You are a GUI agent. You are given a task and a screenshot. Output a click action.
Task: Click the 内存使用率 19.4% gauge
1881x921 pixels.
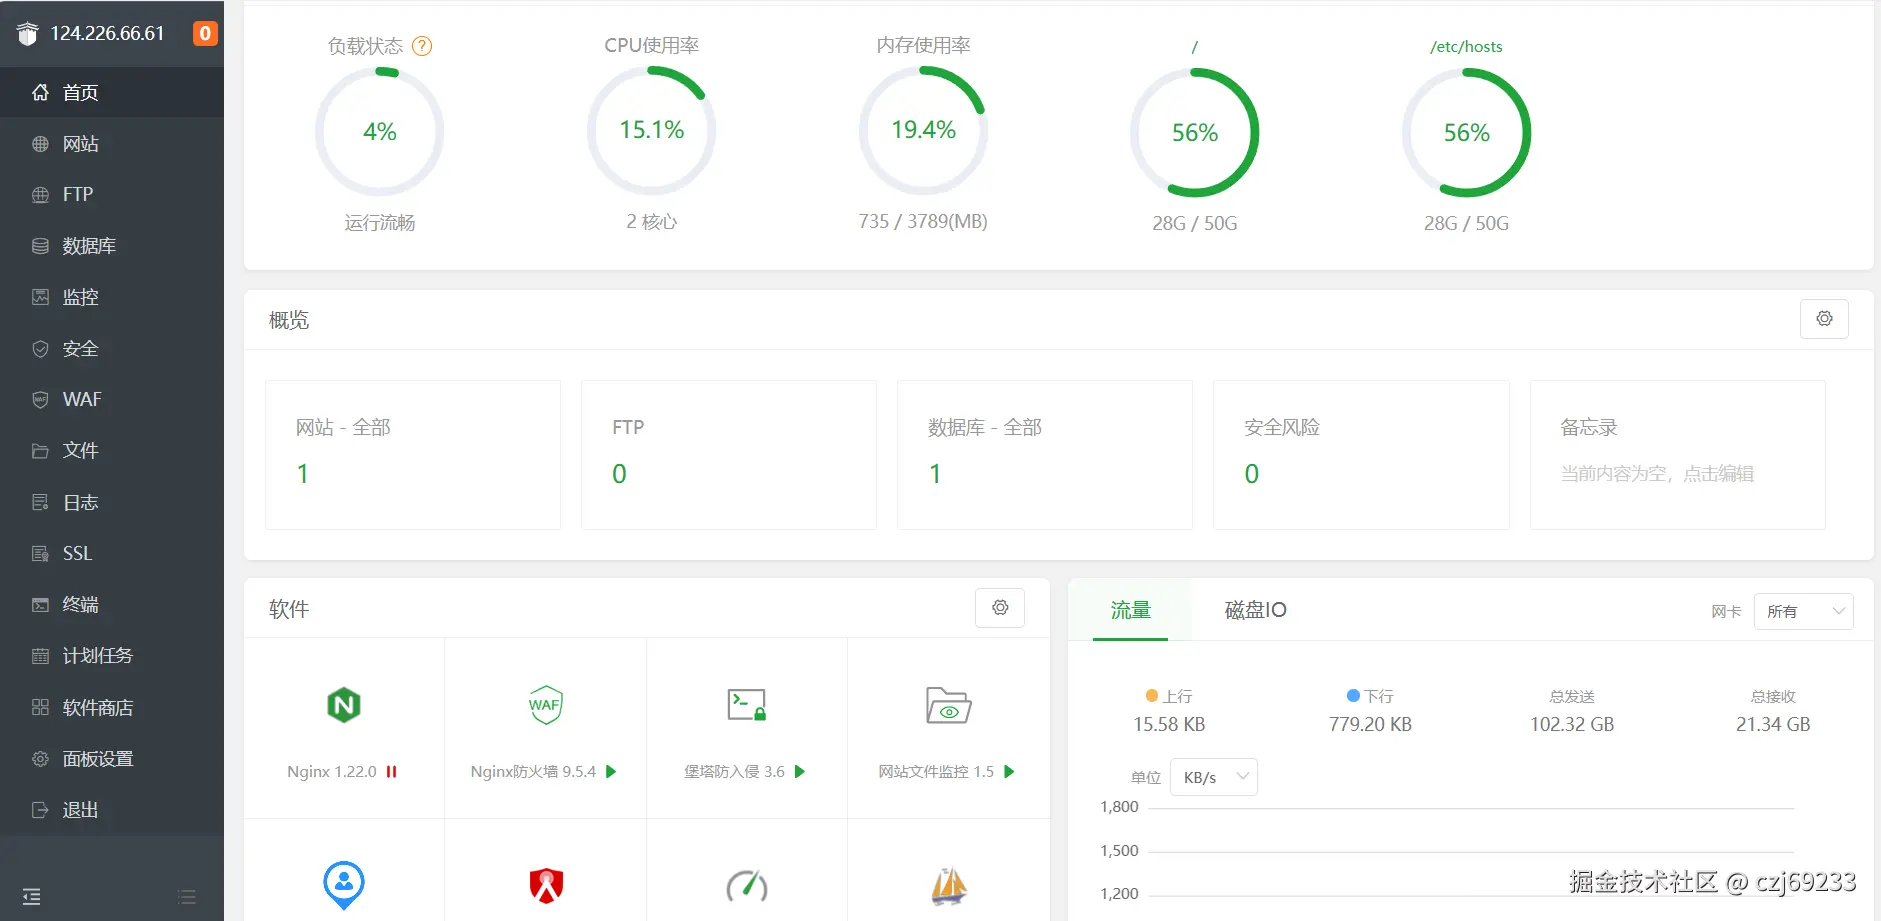tap(923, 130)
